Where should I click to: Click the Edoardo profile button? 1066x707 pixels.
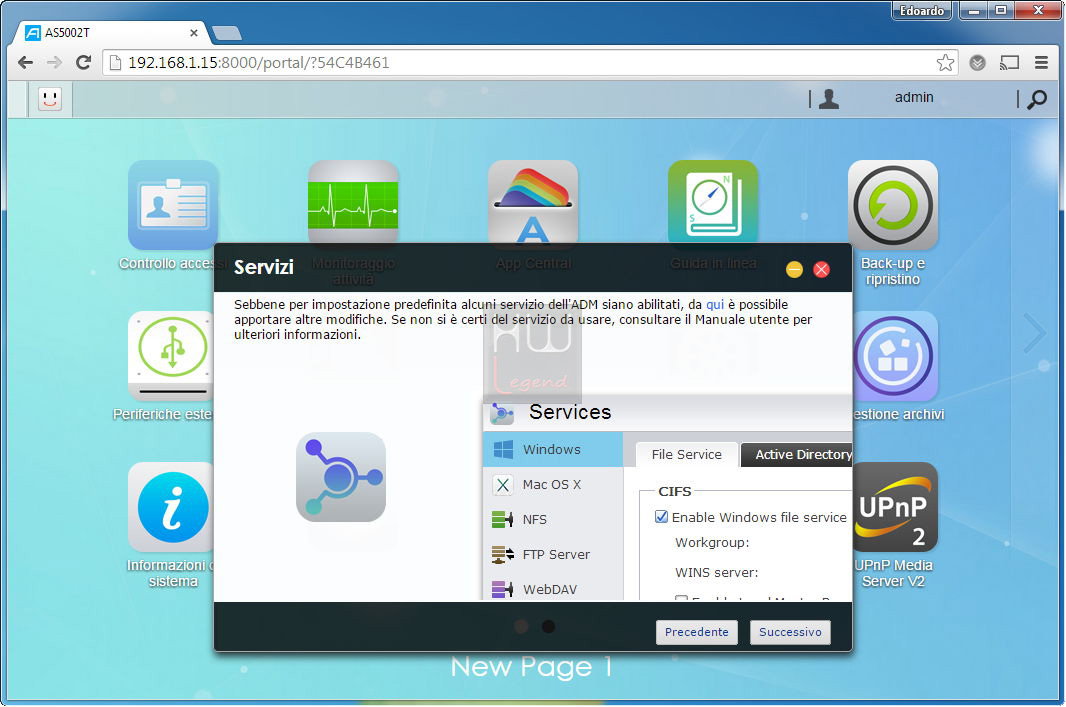click(x=921, y=10)
